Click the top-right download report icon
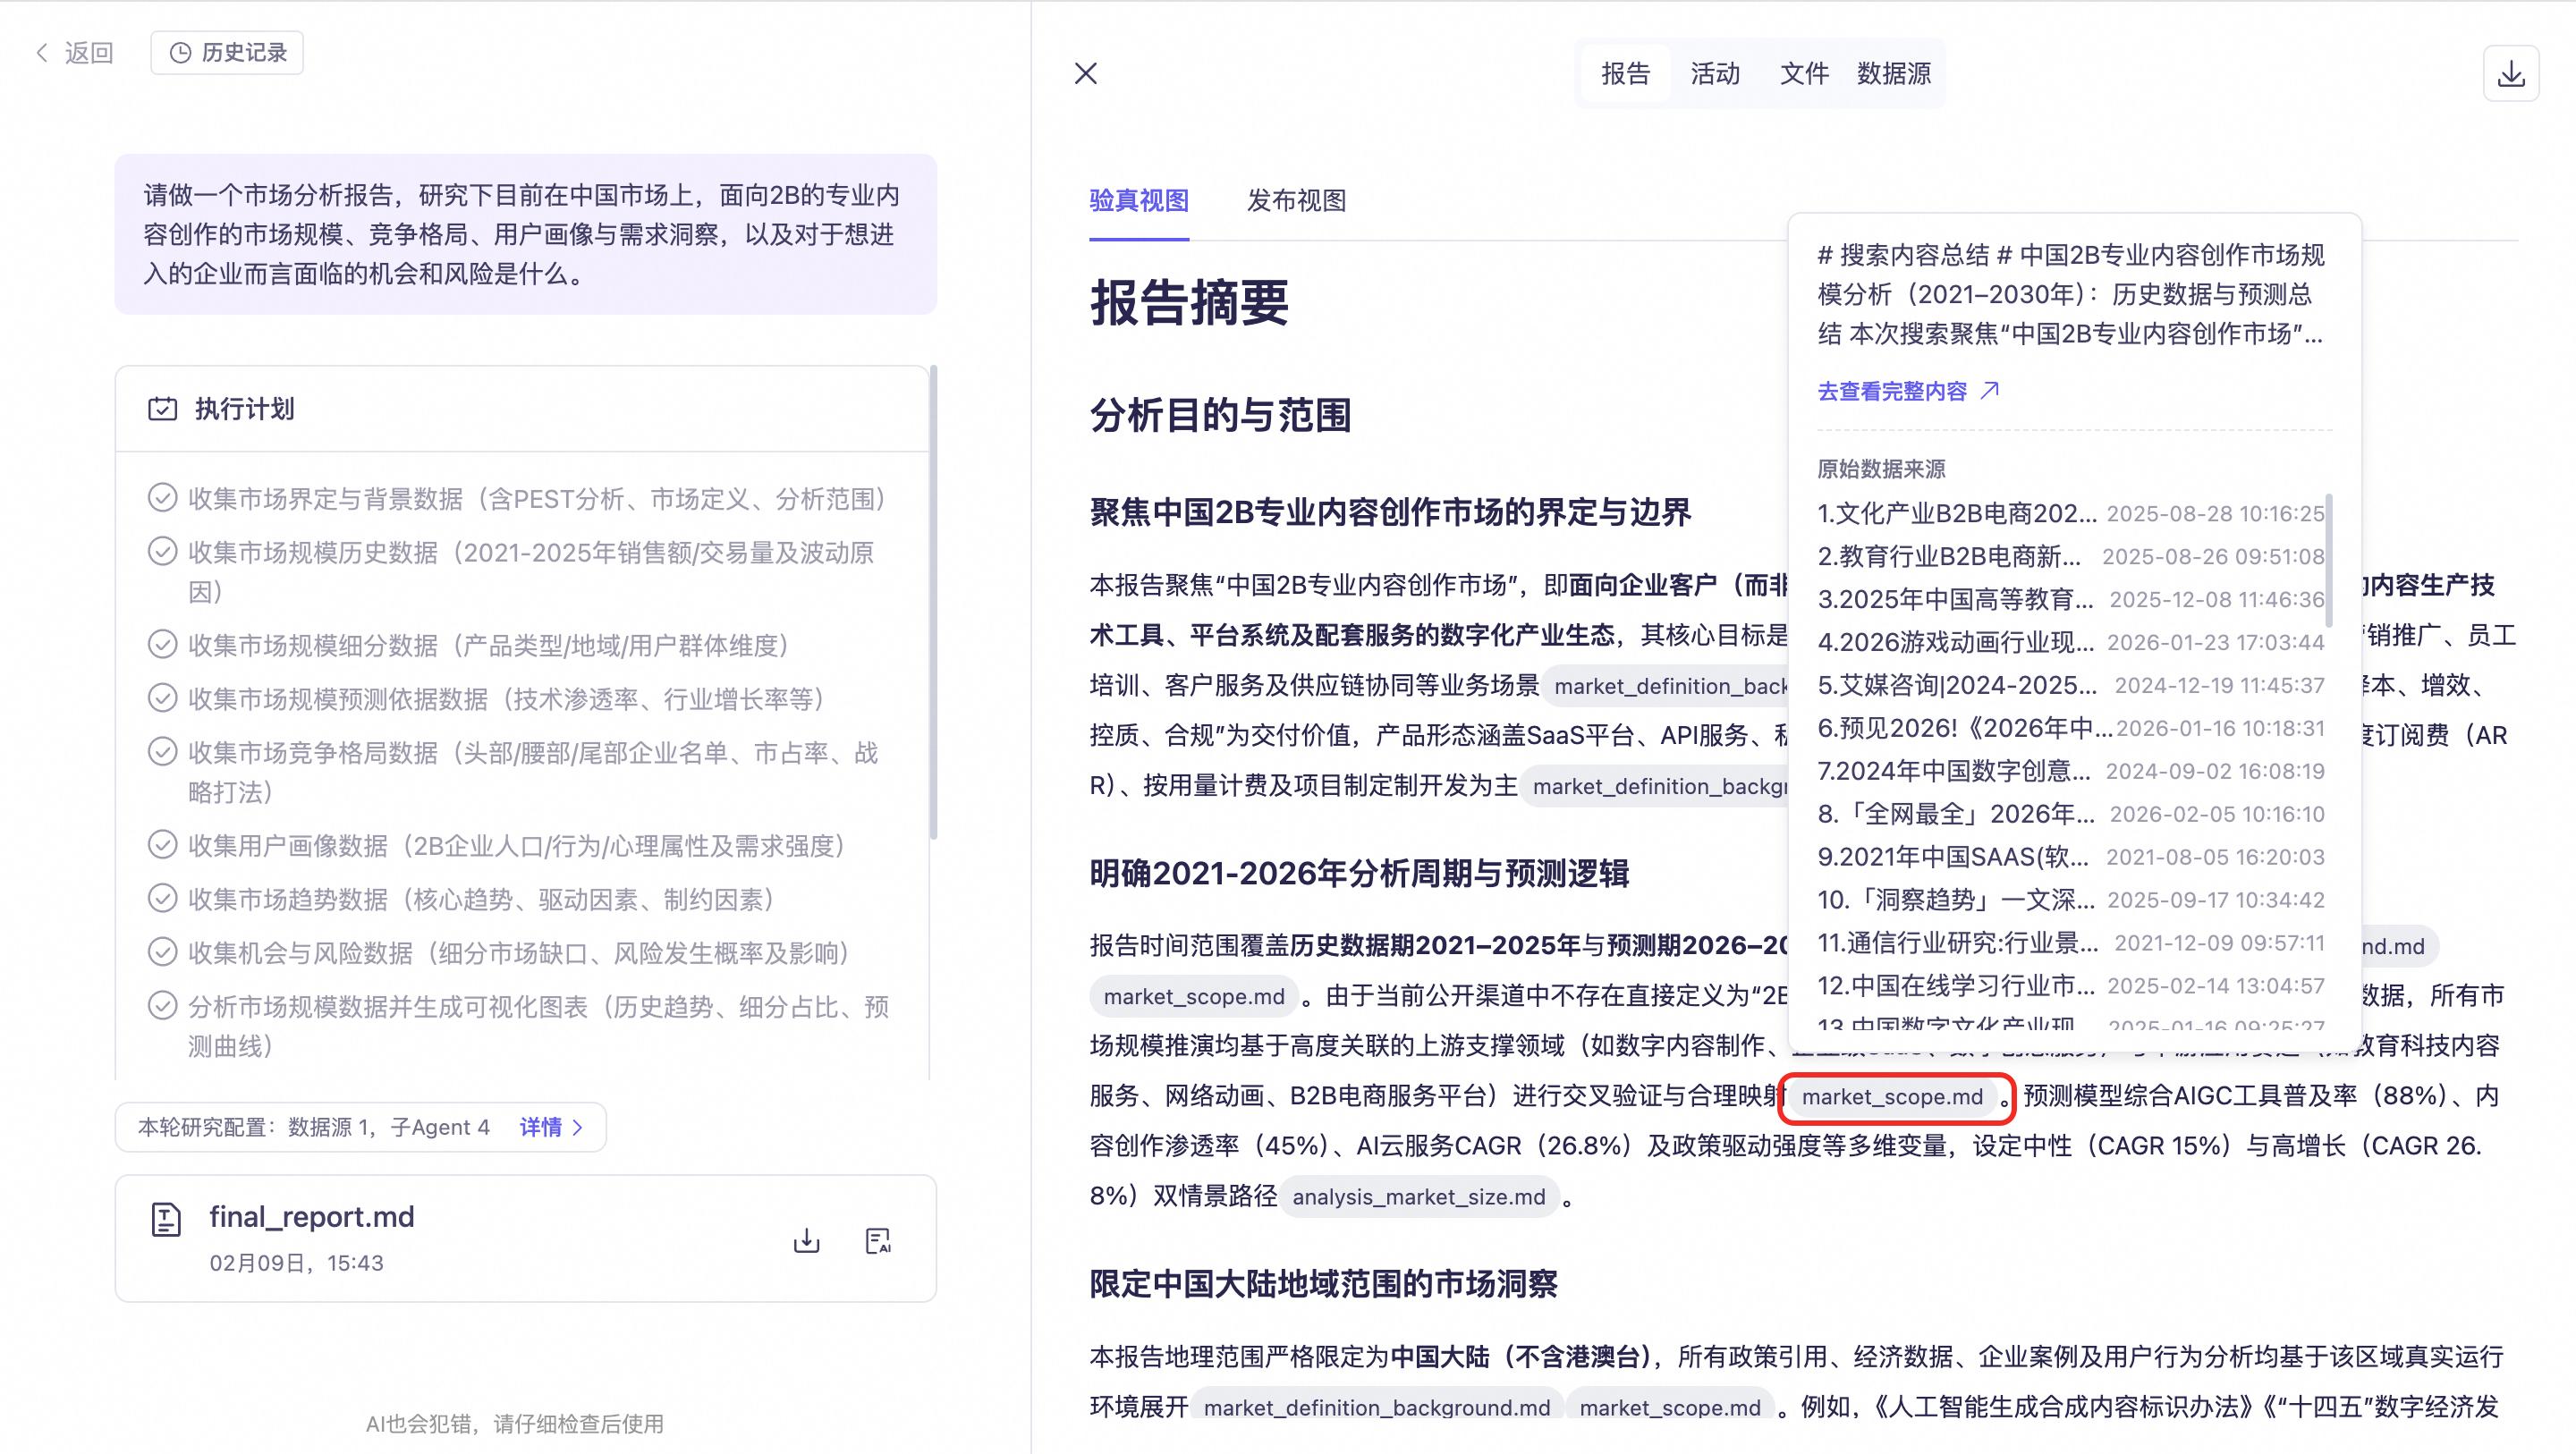The image size is (2576, 1454). [2510, 73]
